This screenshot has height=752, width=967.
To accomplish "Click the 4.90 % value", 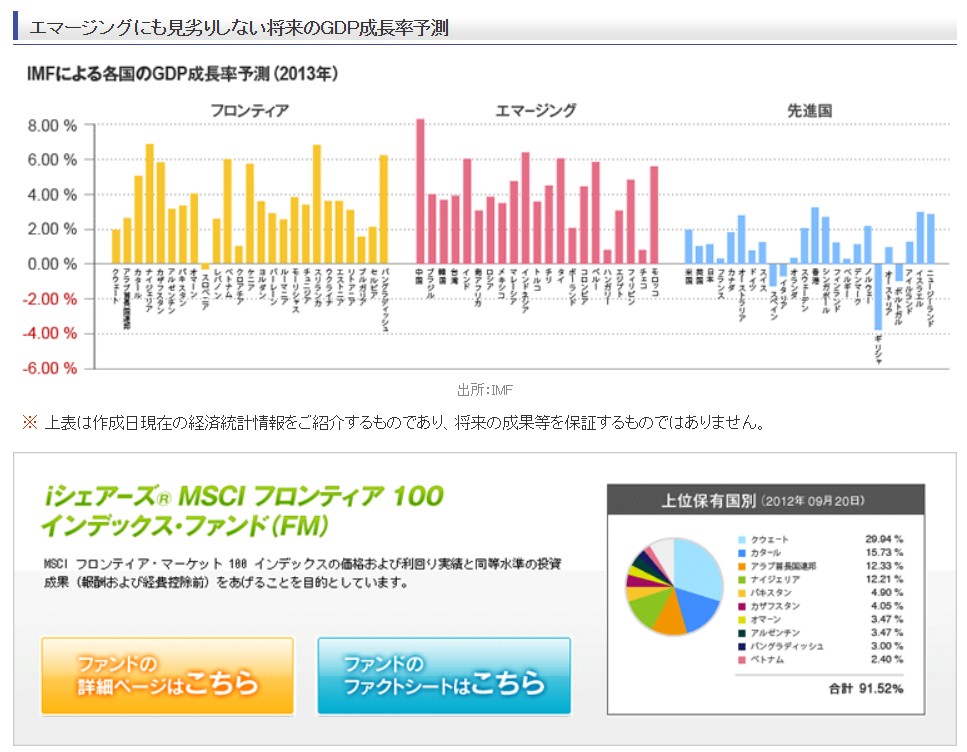I will (x=887, y=593).
